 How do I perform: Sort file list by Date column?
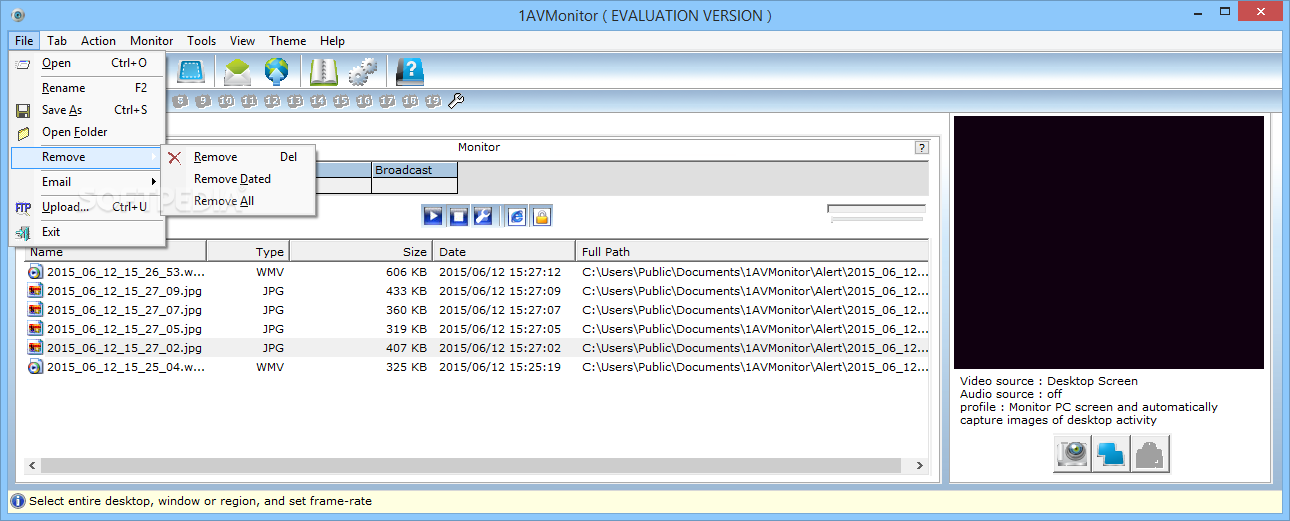pos(504,252)
